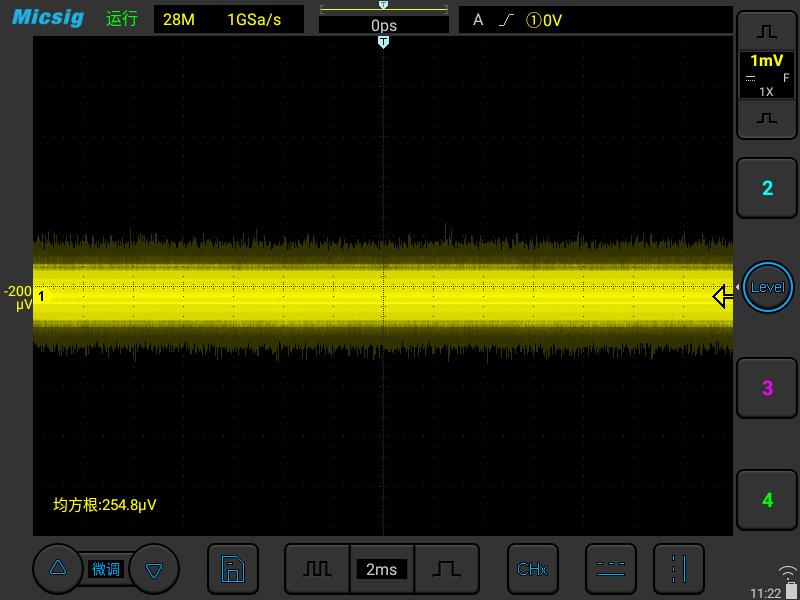Enable vertical cursors
Screen dimensions: 800x600
pos(678,569)
